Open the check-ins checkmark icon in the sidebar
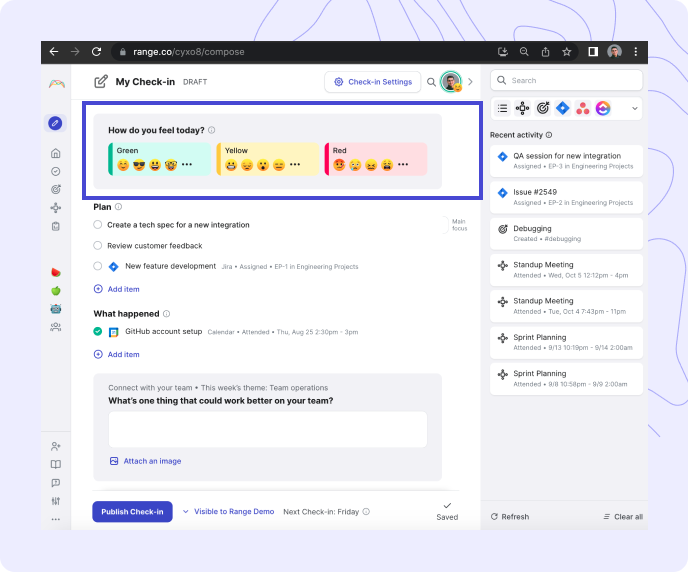Image resolution: width=688 pixels, height=572 pixels. pyautogui.click(x=56, y=172)
